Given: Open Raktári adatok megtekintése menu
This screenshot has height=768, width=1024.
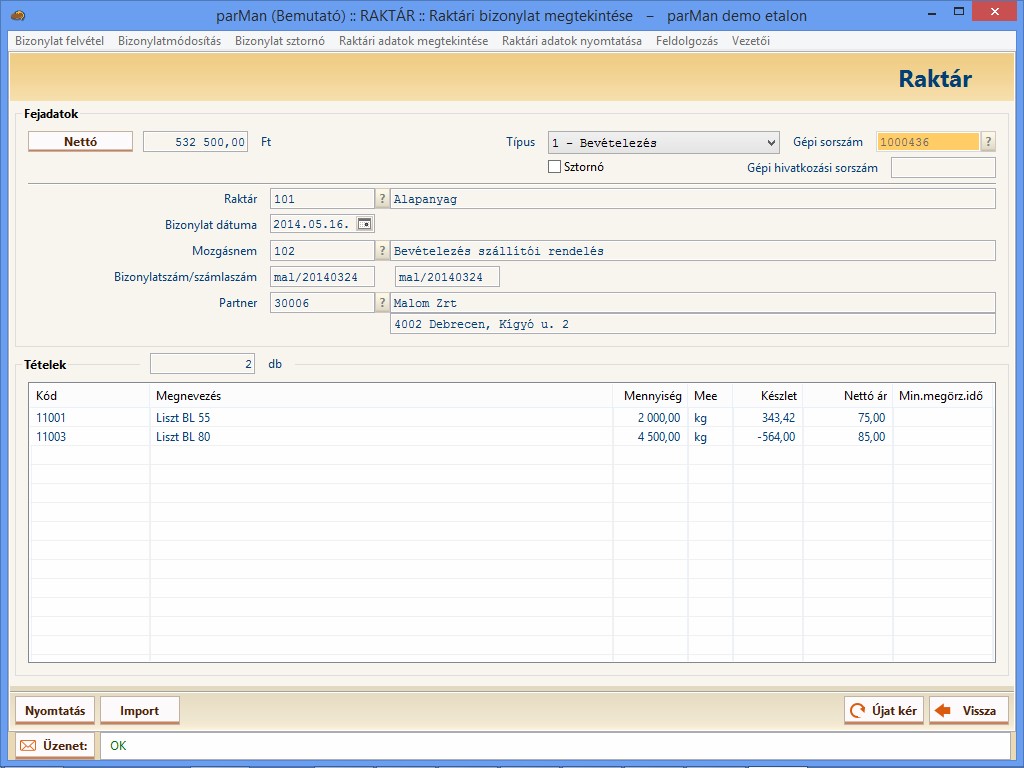Looking at the screenshot, I should (x=413, y=40).
